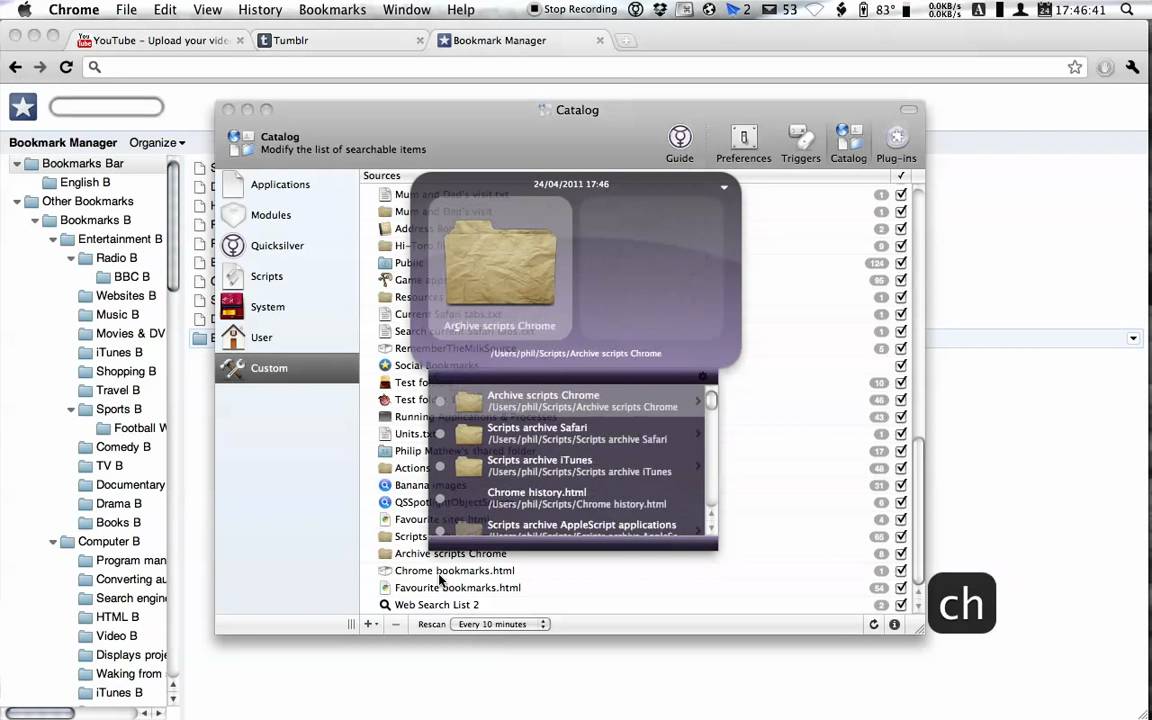Open Chrome wrench menu
The height and width of the screenshot is (720, 1152).
click(1132, 67)
